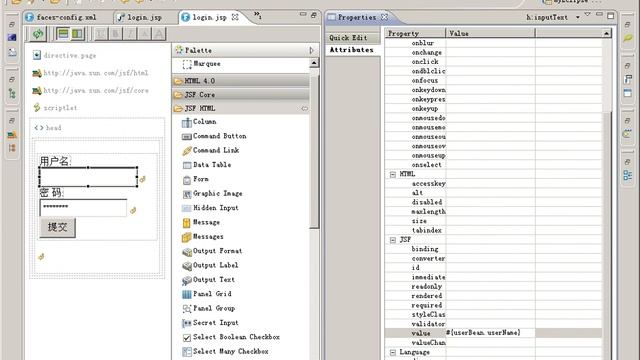This screenshot has width=640, height=360.
Task: Select the onclick property row
Action: [493, 62]
